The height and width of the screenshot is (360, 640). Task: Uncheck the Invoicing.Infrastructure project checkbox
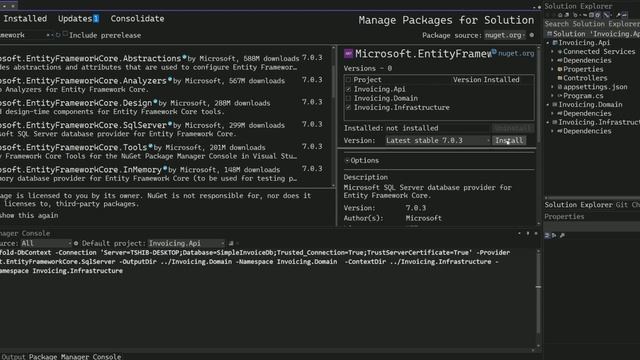(348, 108)
